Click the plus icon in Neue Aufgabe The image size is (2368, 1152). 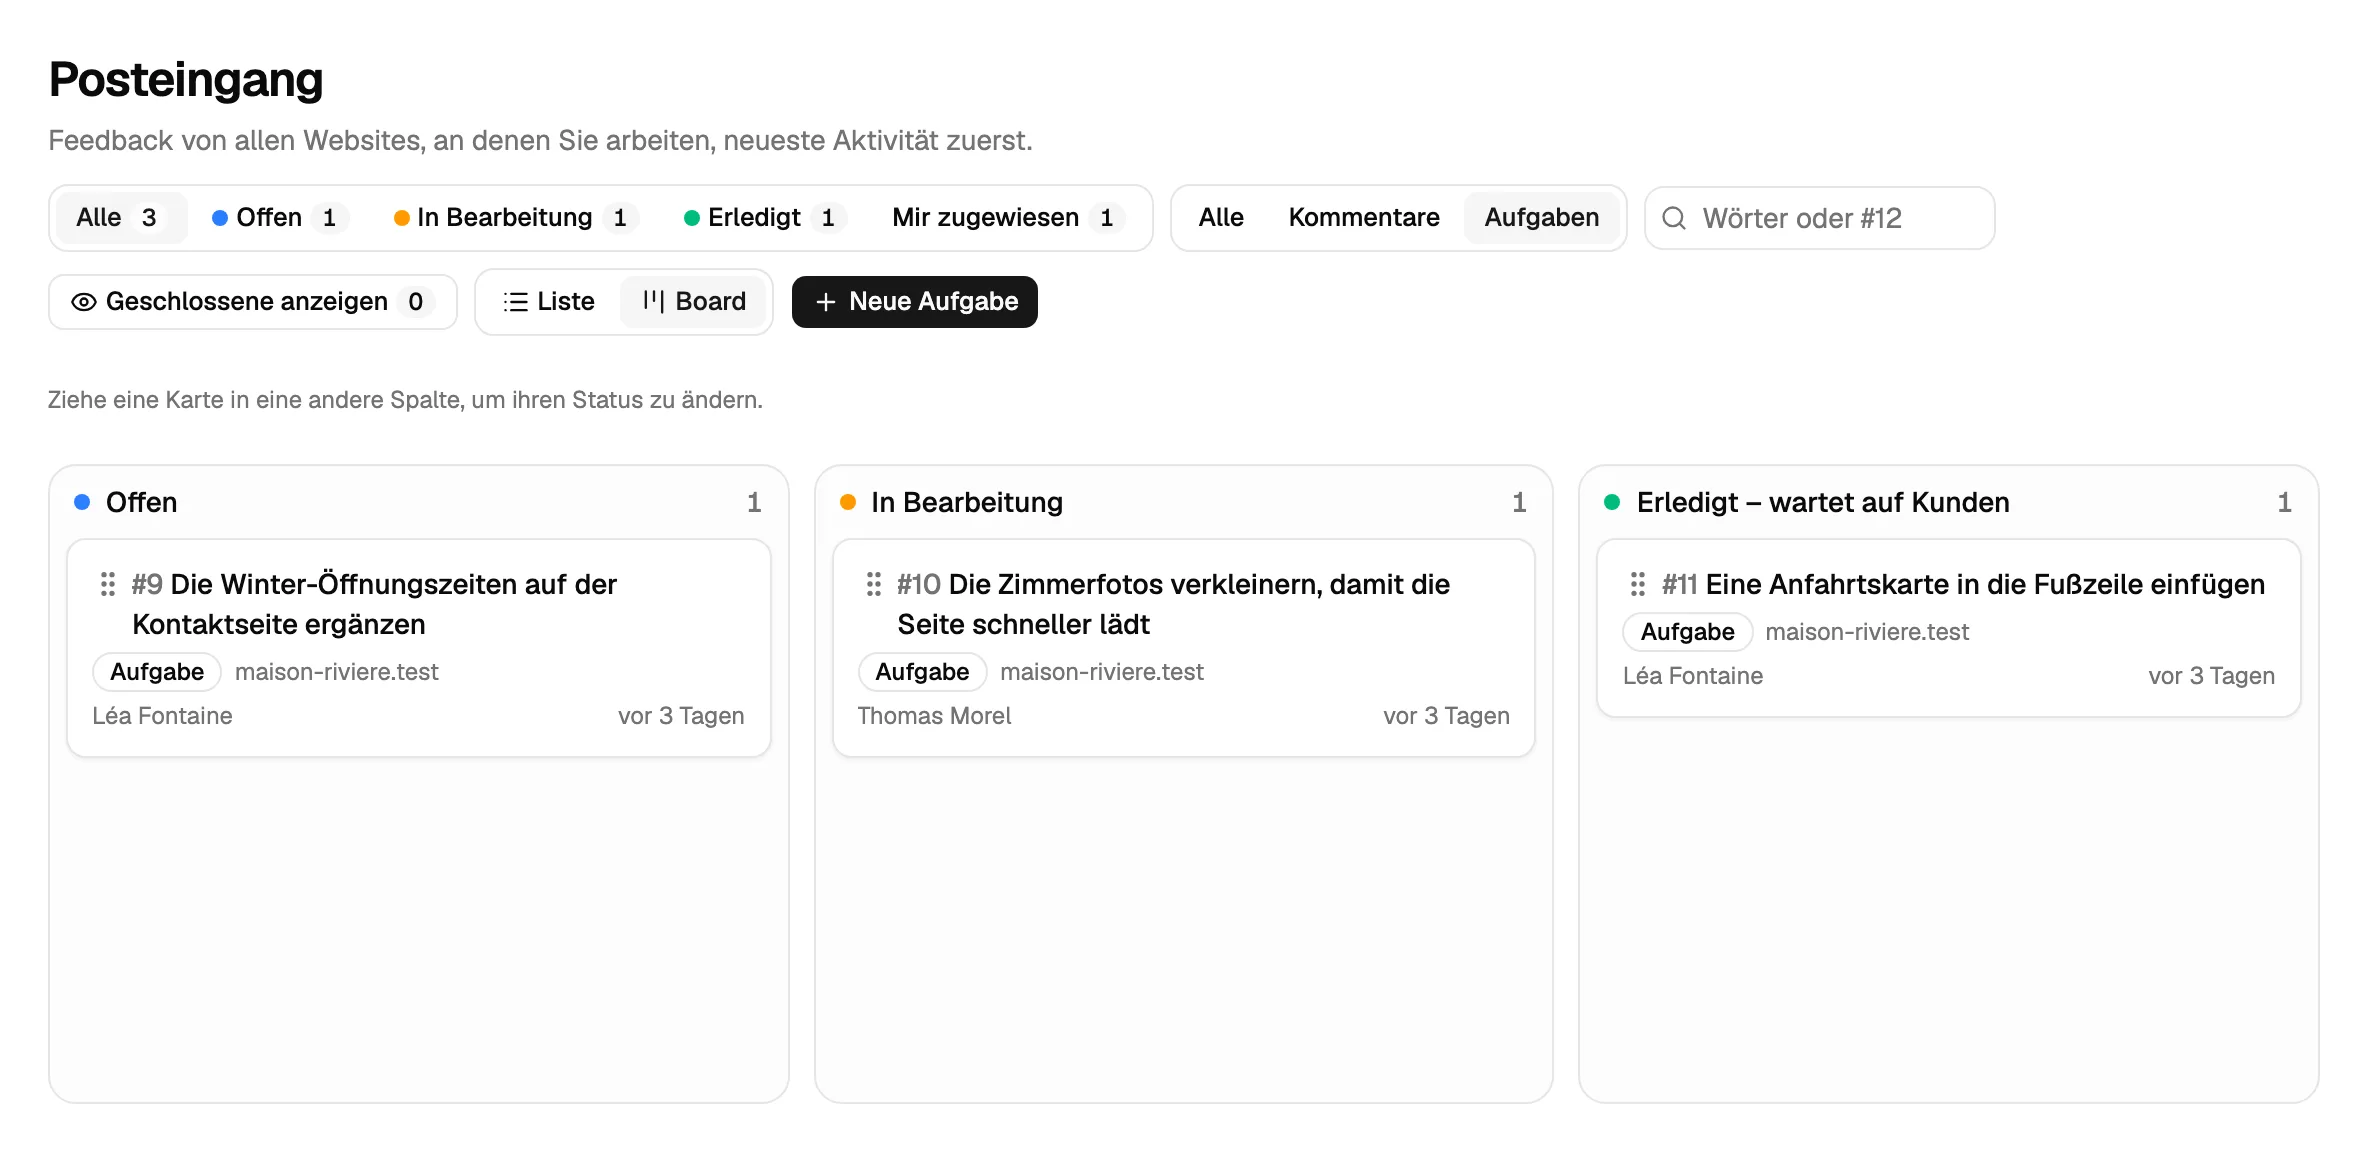pos(825,302)
